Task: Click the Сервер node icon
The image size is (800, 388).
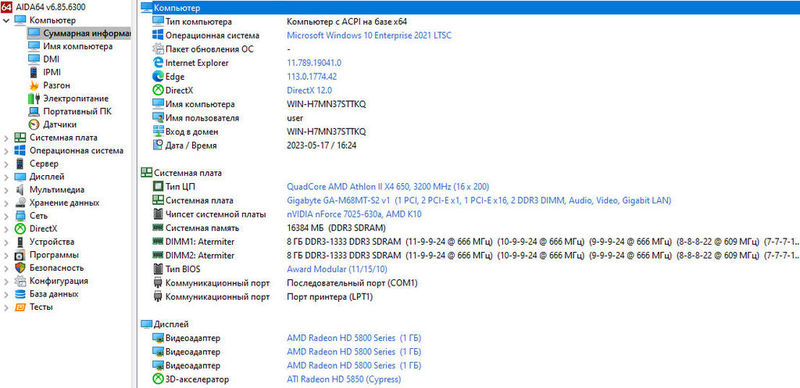Action: point(20,164)
